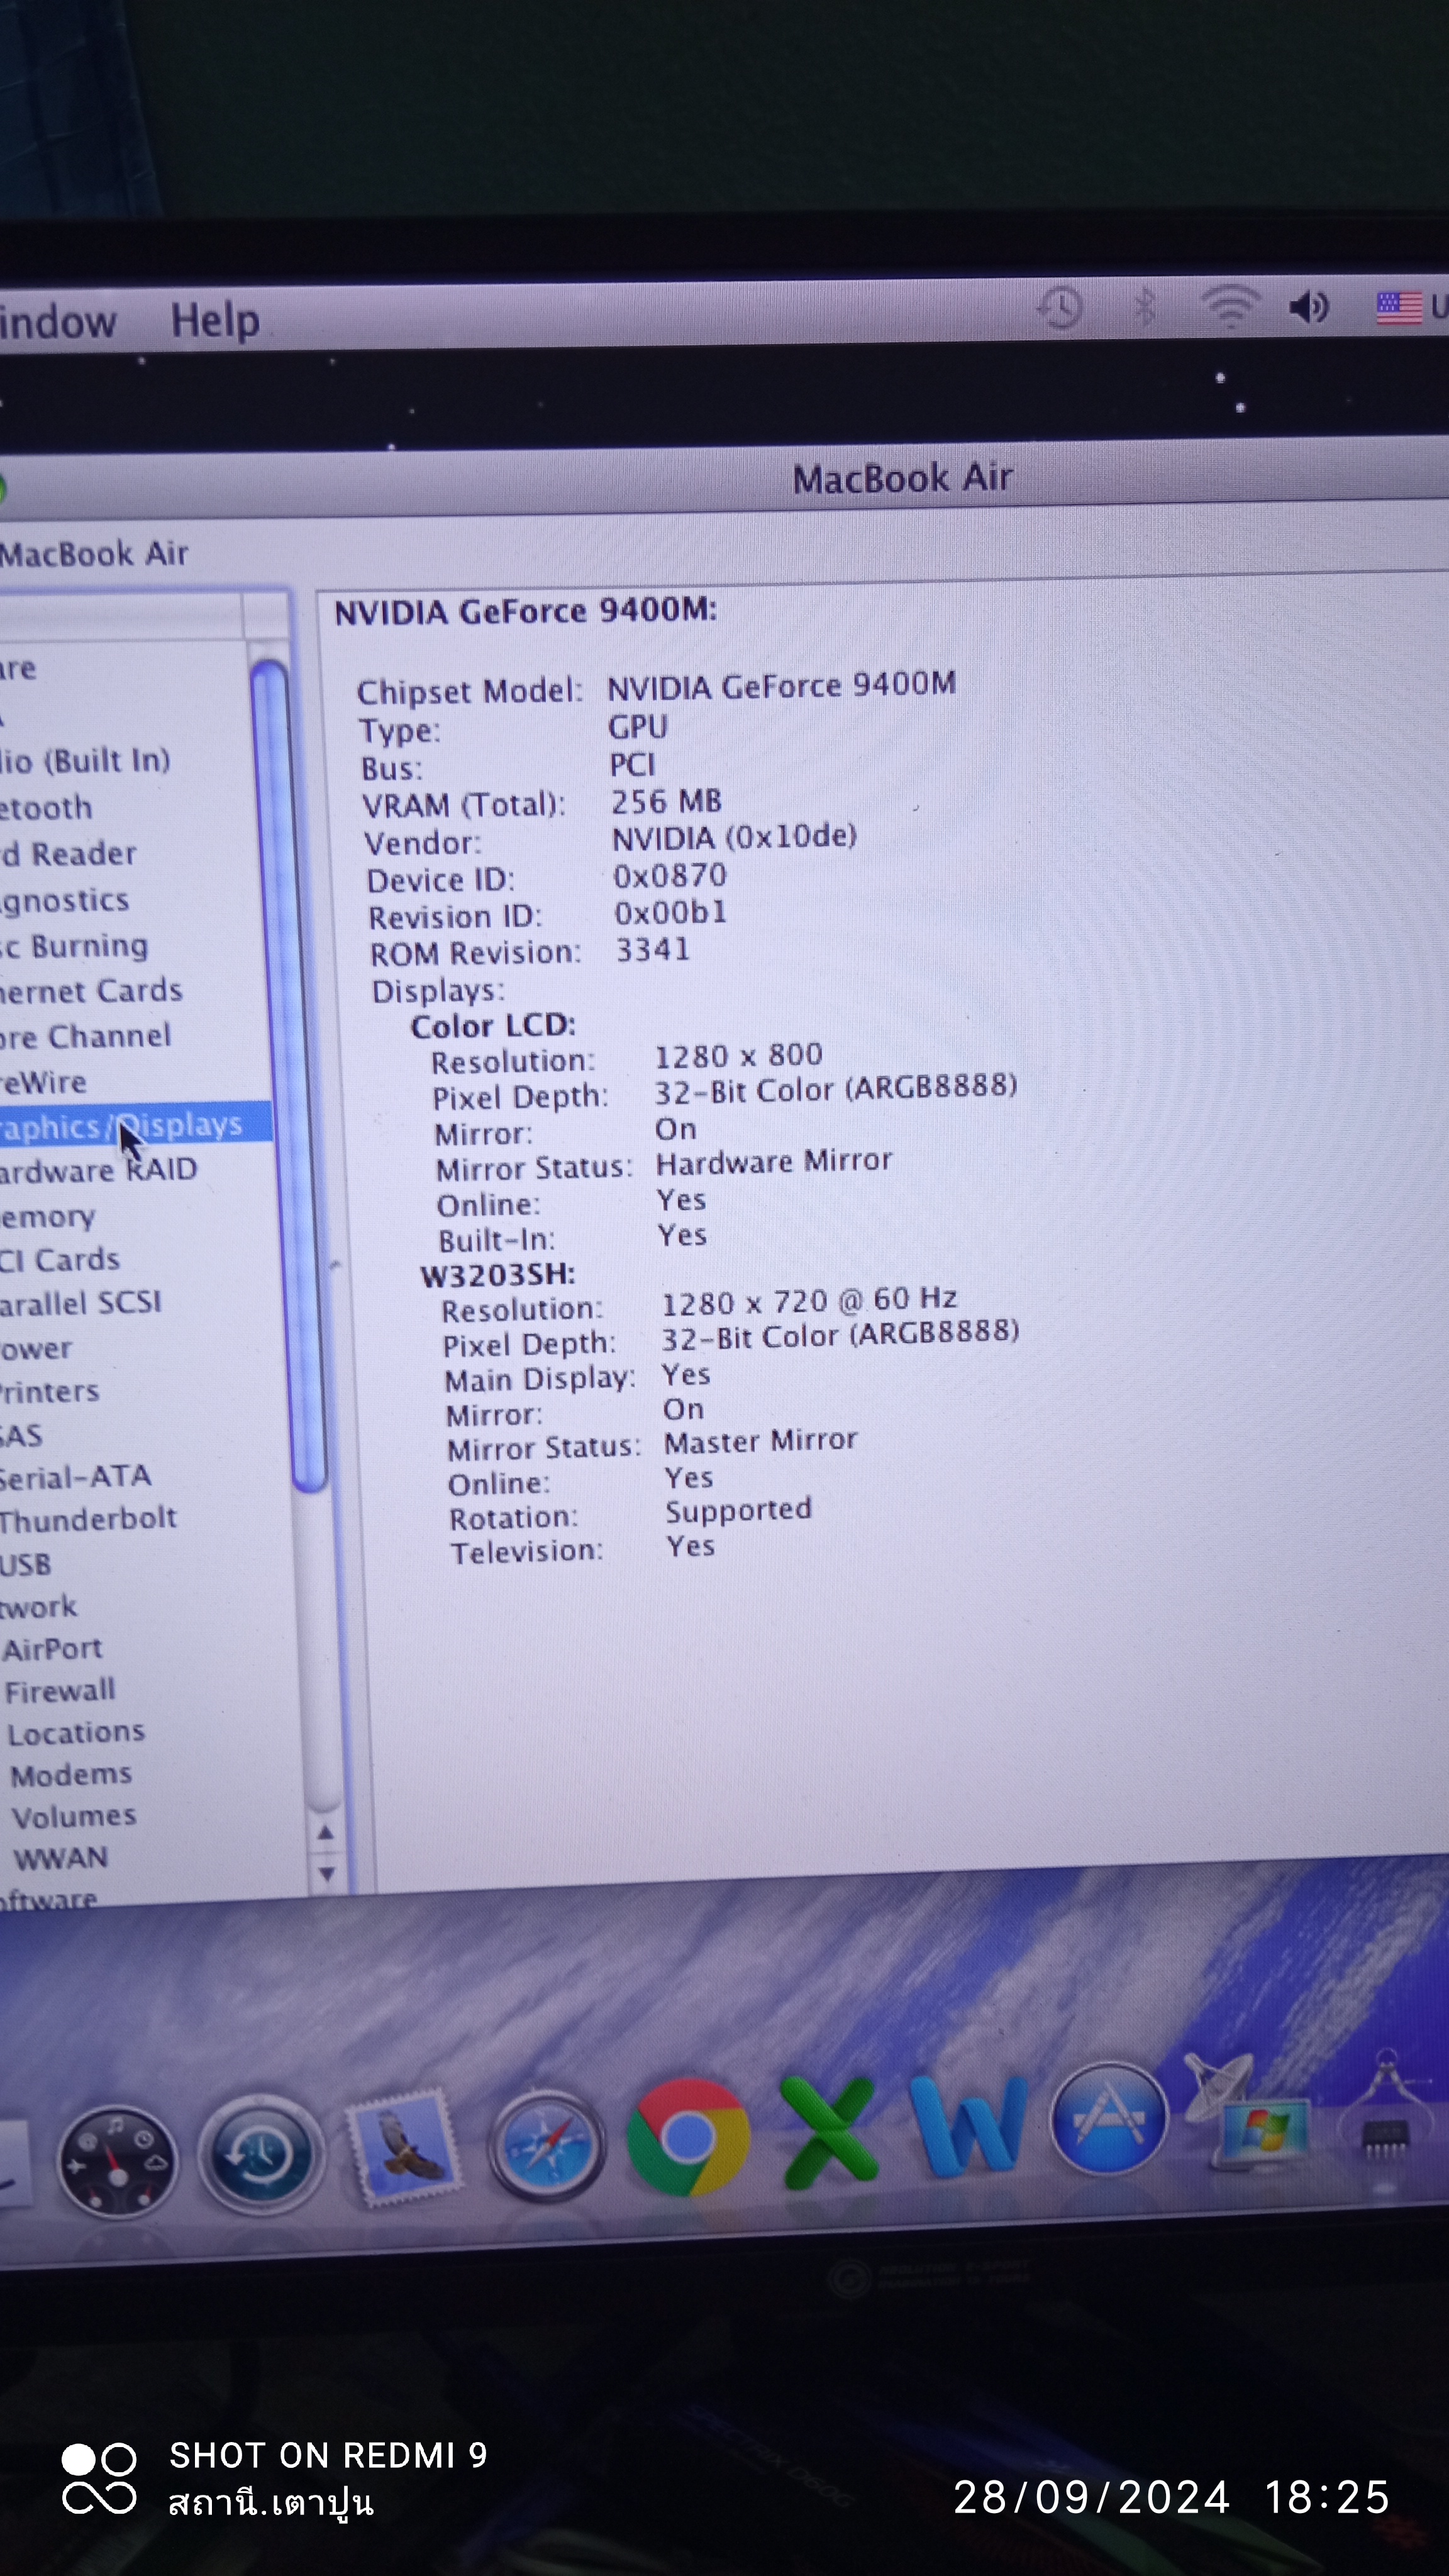Image resolution: width=1449 pixels, height=2576 pixels.
Task: Click Master Mirror status value
Action: 761,1442
